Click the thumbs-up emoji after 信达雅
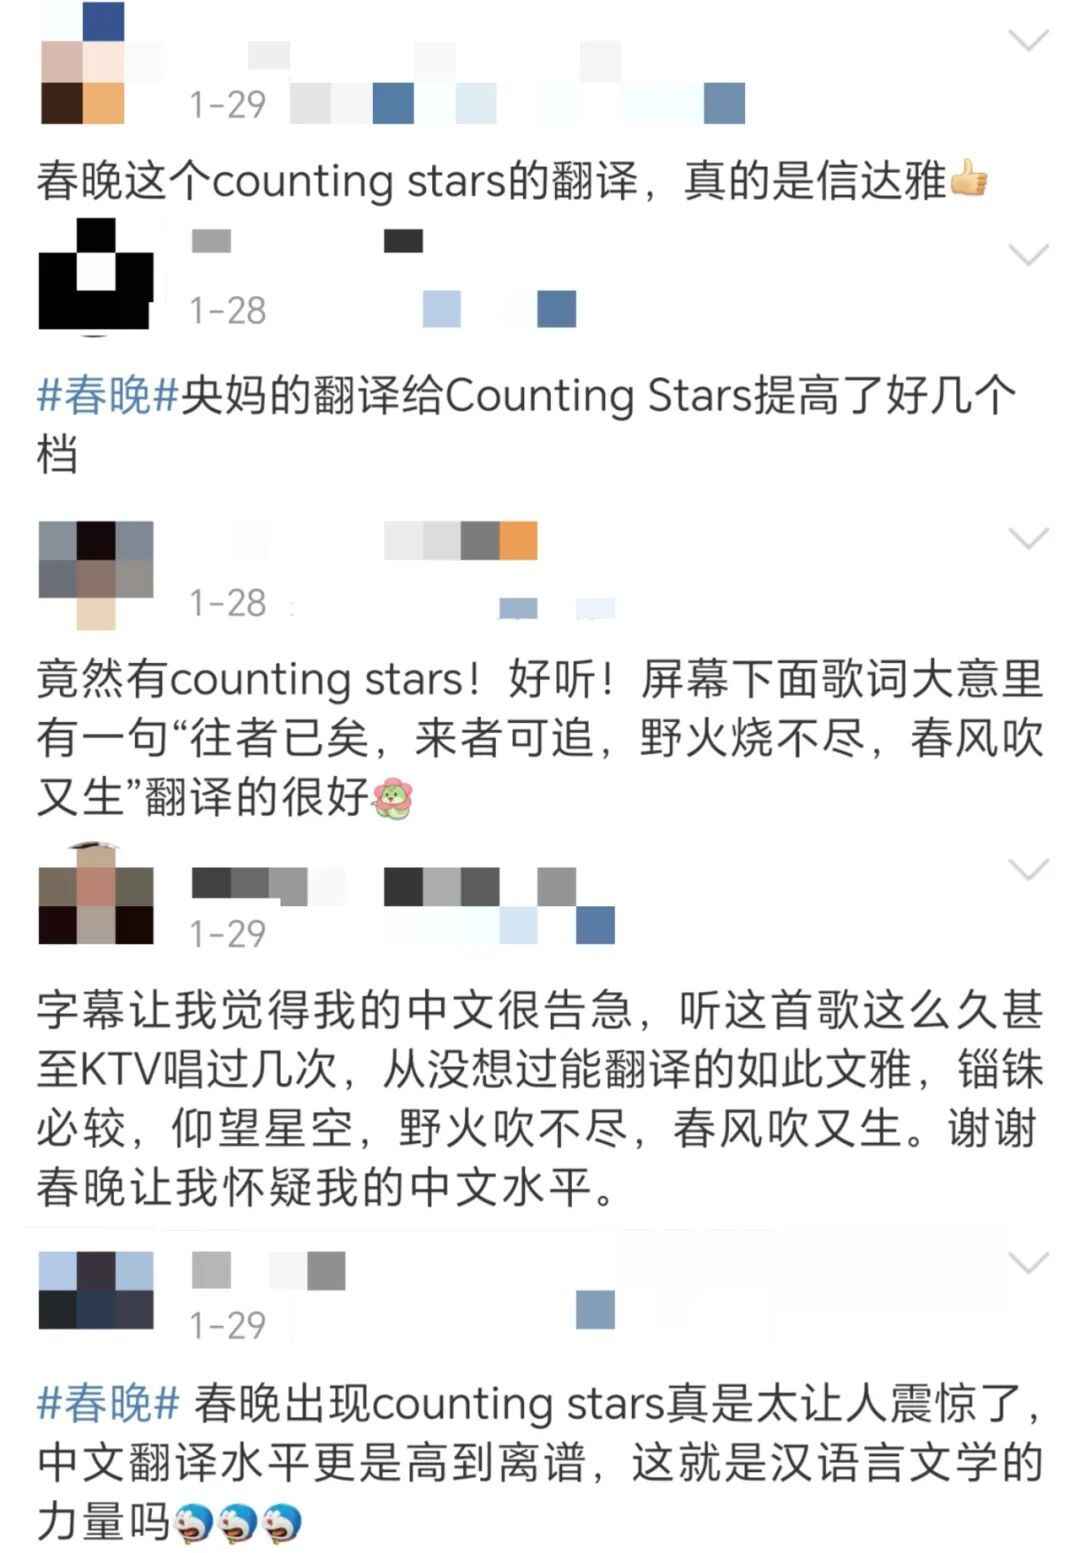 click(968, 181)
